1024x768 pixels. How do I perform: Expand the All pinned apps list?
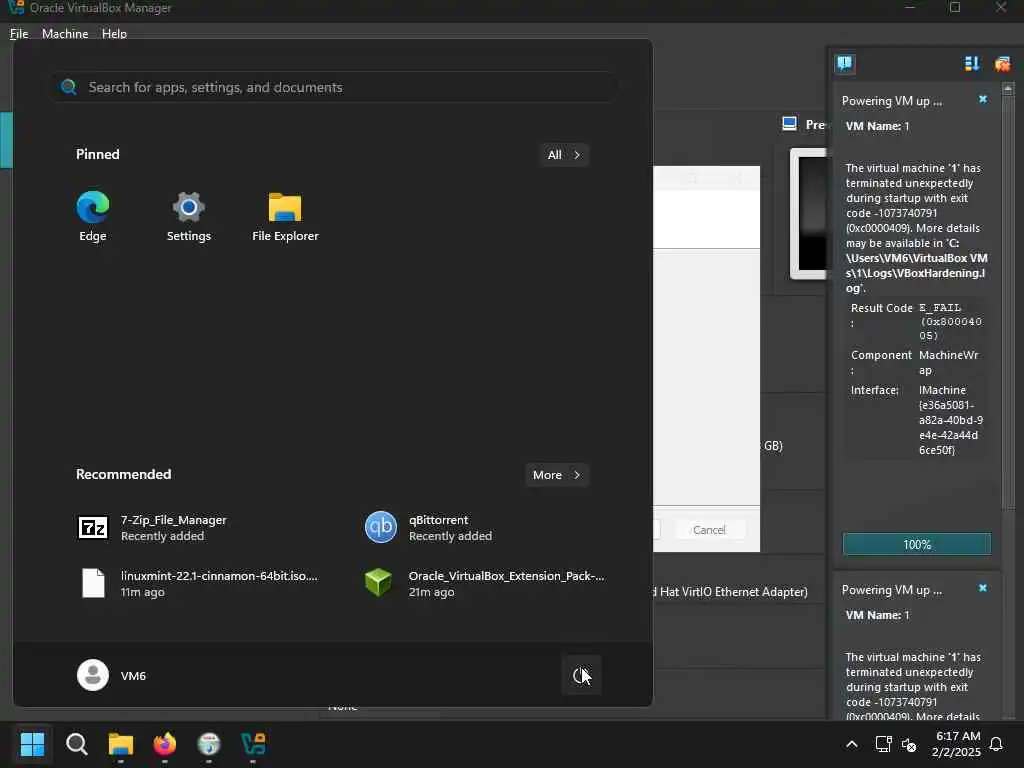[x=564, y=155]
